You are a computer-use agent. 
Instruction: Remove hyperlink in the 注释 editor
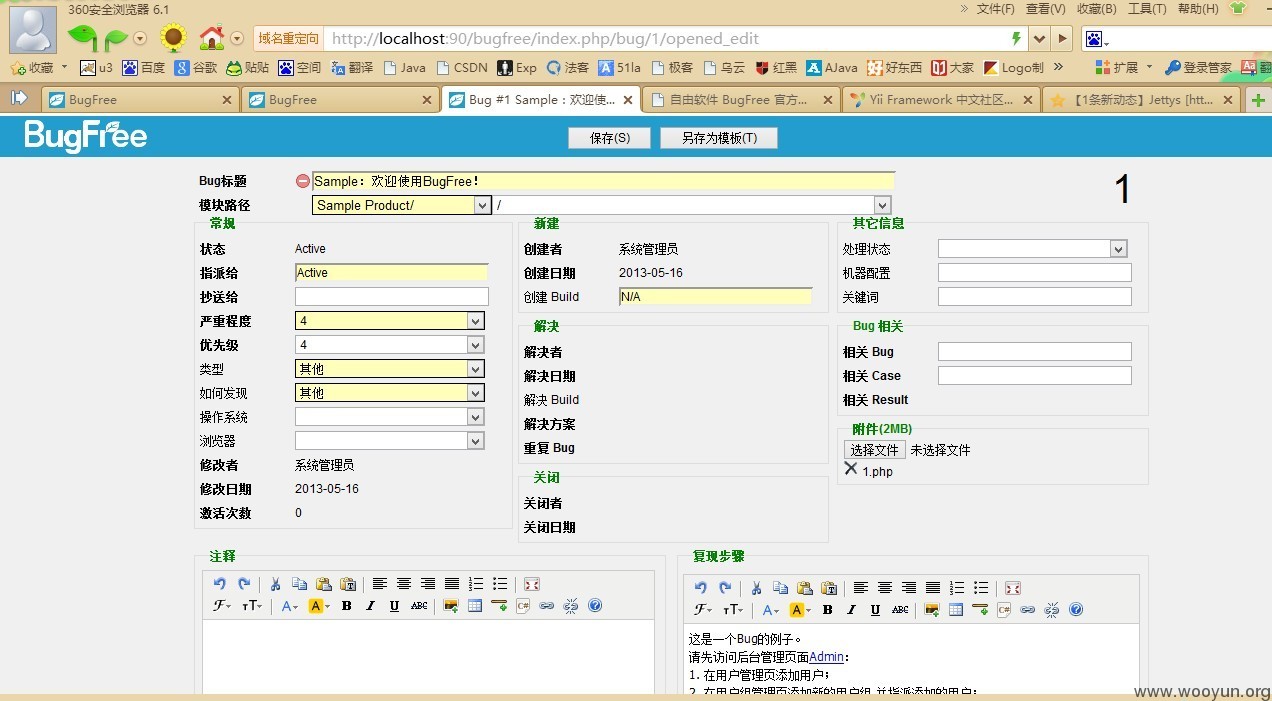[x=571, y=606]
